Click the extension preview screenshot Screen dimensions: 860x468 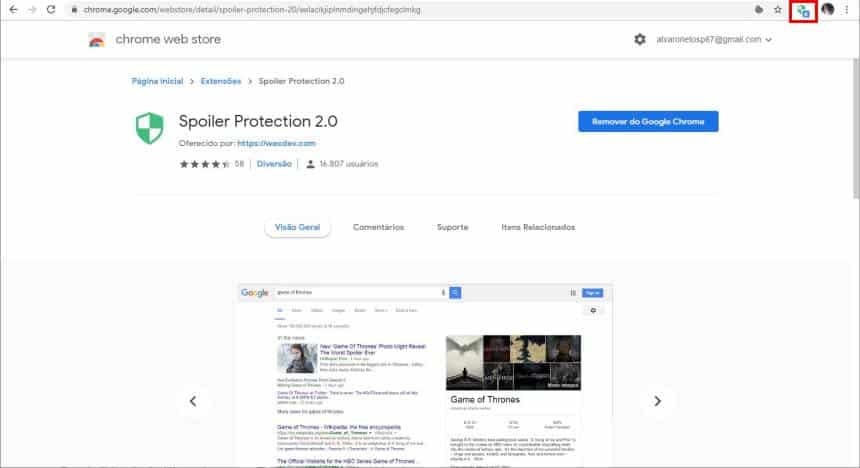(425, 375)
